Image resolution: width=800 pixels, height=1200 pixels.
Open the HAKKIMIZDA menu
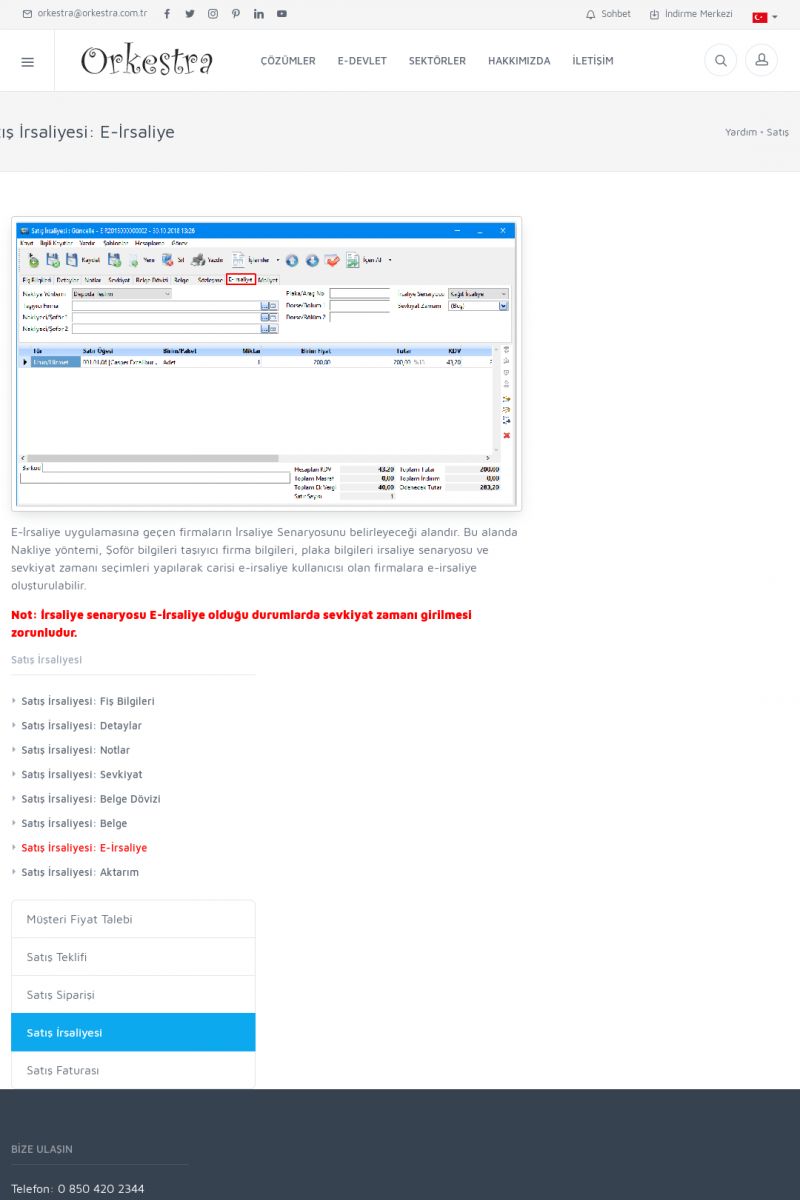click(519, 61)
